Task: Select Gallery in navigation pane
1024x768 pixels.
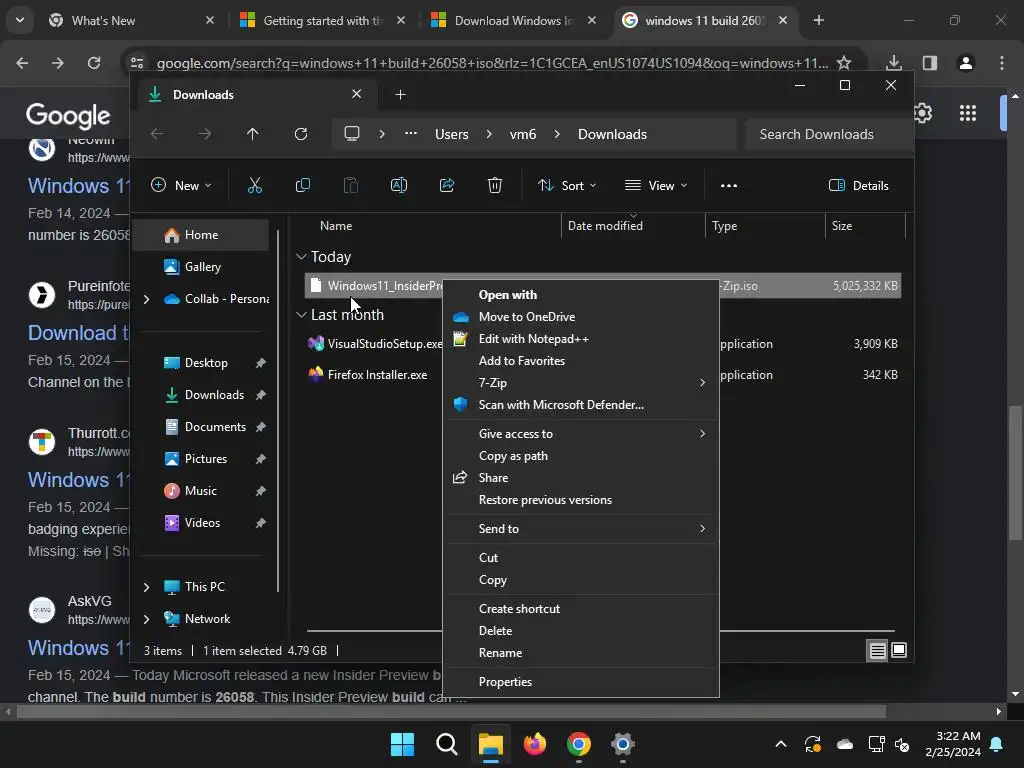Action: pyautogui.click(x=202, y=266)
